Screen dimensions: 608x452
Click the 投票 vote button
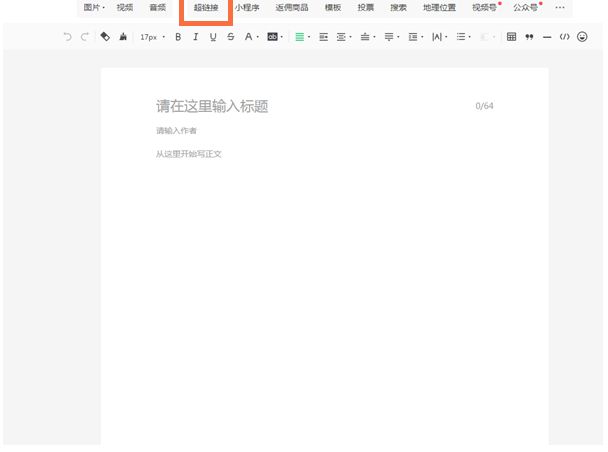pos(366,7)
